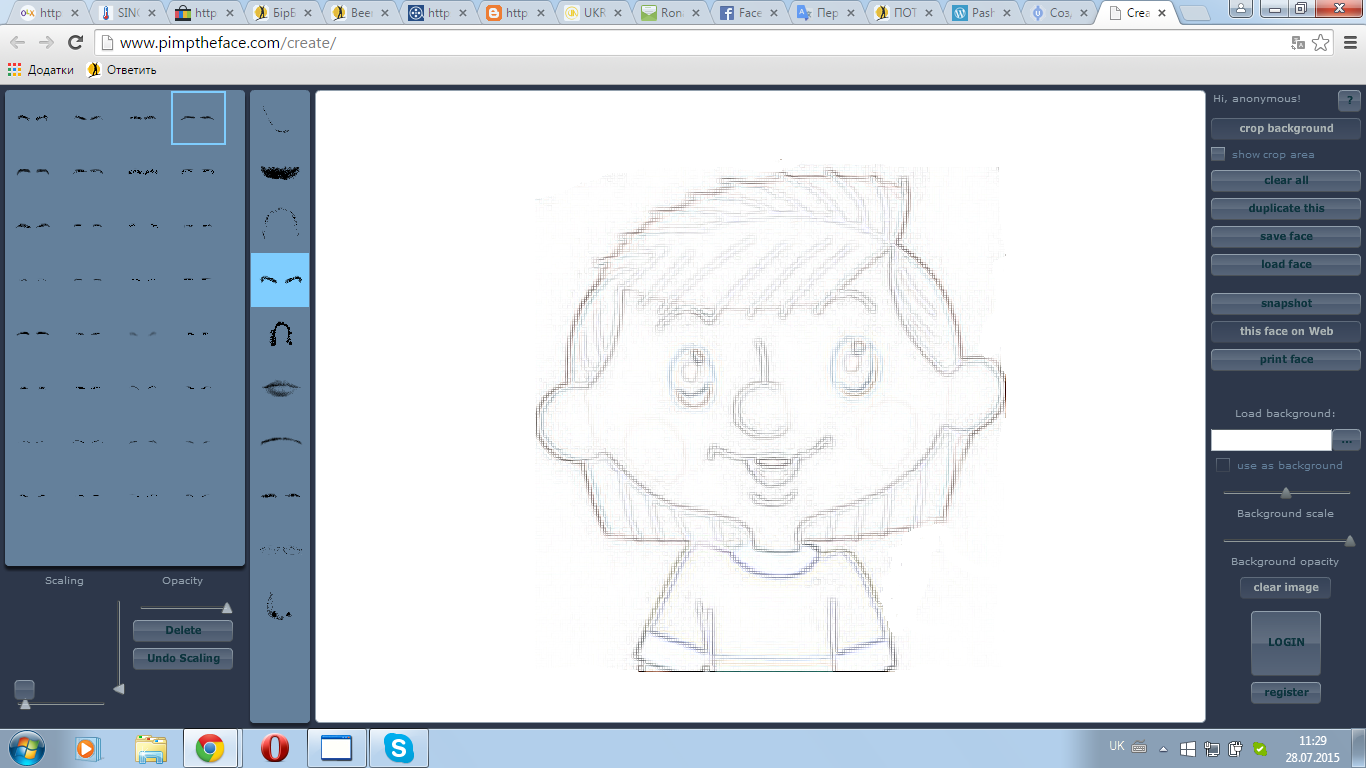This screenshot has width=1366, height=768.
Task: Browse for a background file with the ... button
Action: pos(1346,440)
